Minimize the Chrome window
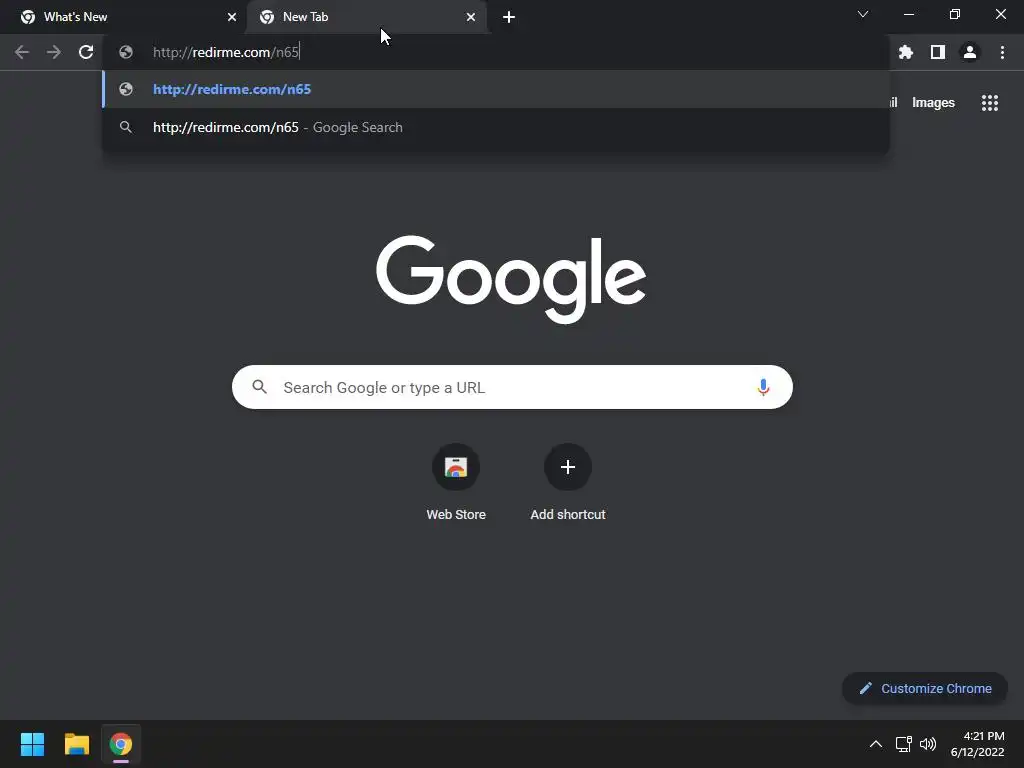1024x768 pixels. click(908, 14)
